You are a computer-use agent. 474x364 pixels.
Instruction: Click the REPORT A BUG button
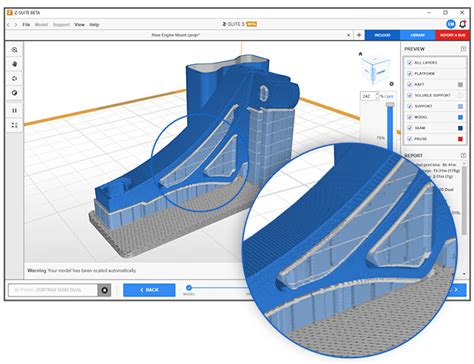tap(452, 35)
